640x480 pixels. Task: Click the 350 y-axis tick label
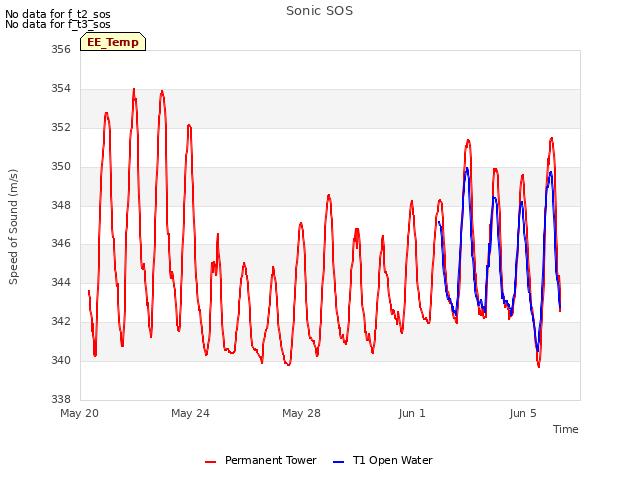coord(61,167)
